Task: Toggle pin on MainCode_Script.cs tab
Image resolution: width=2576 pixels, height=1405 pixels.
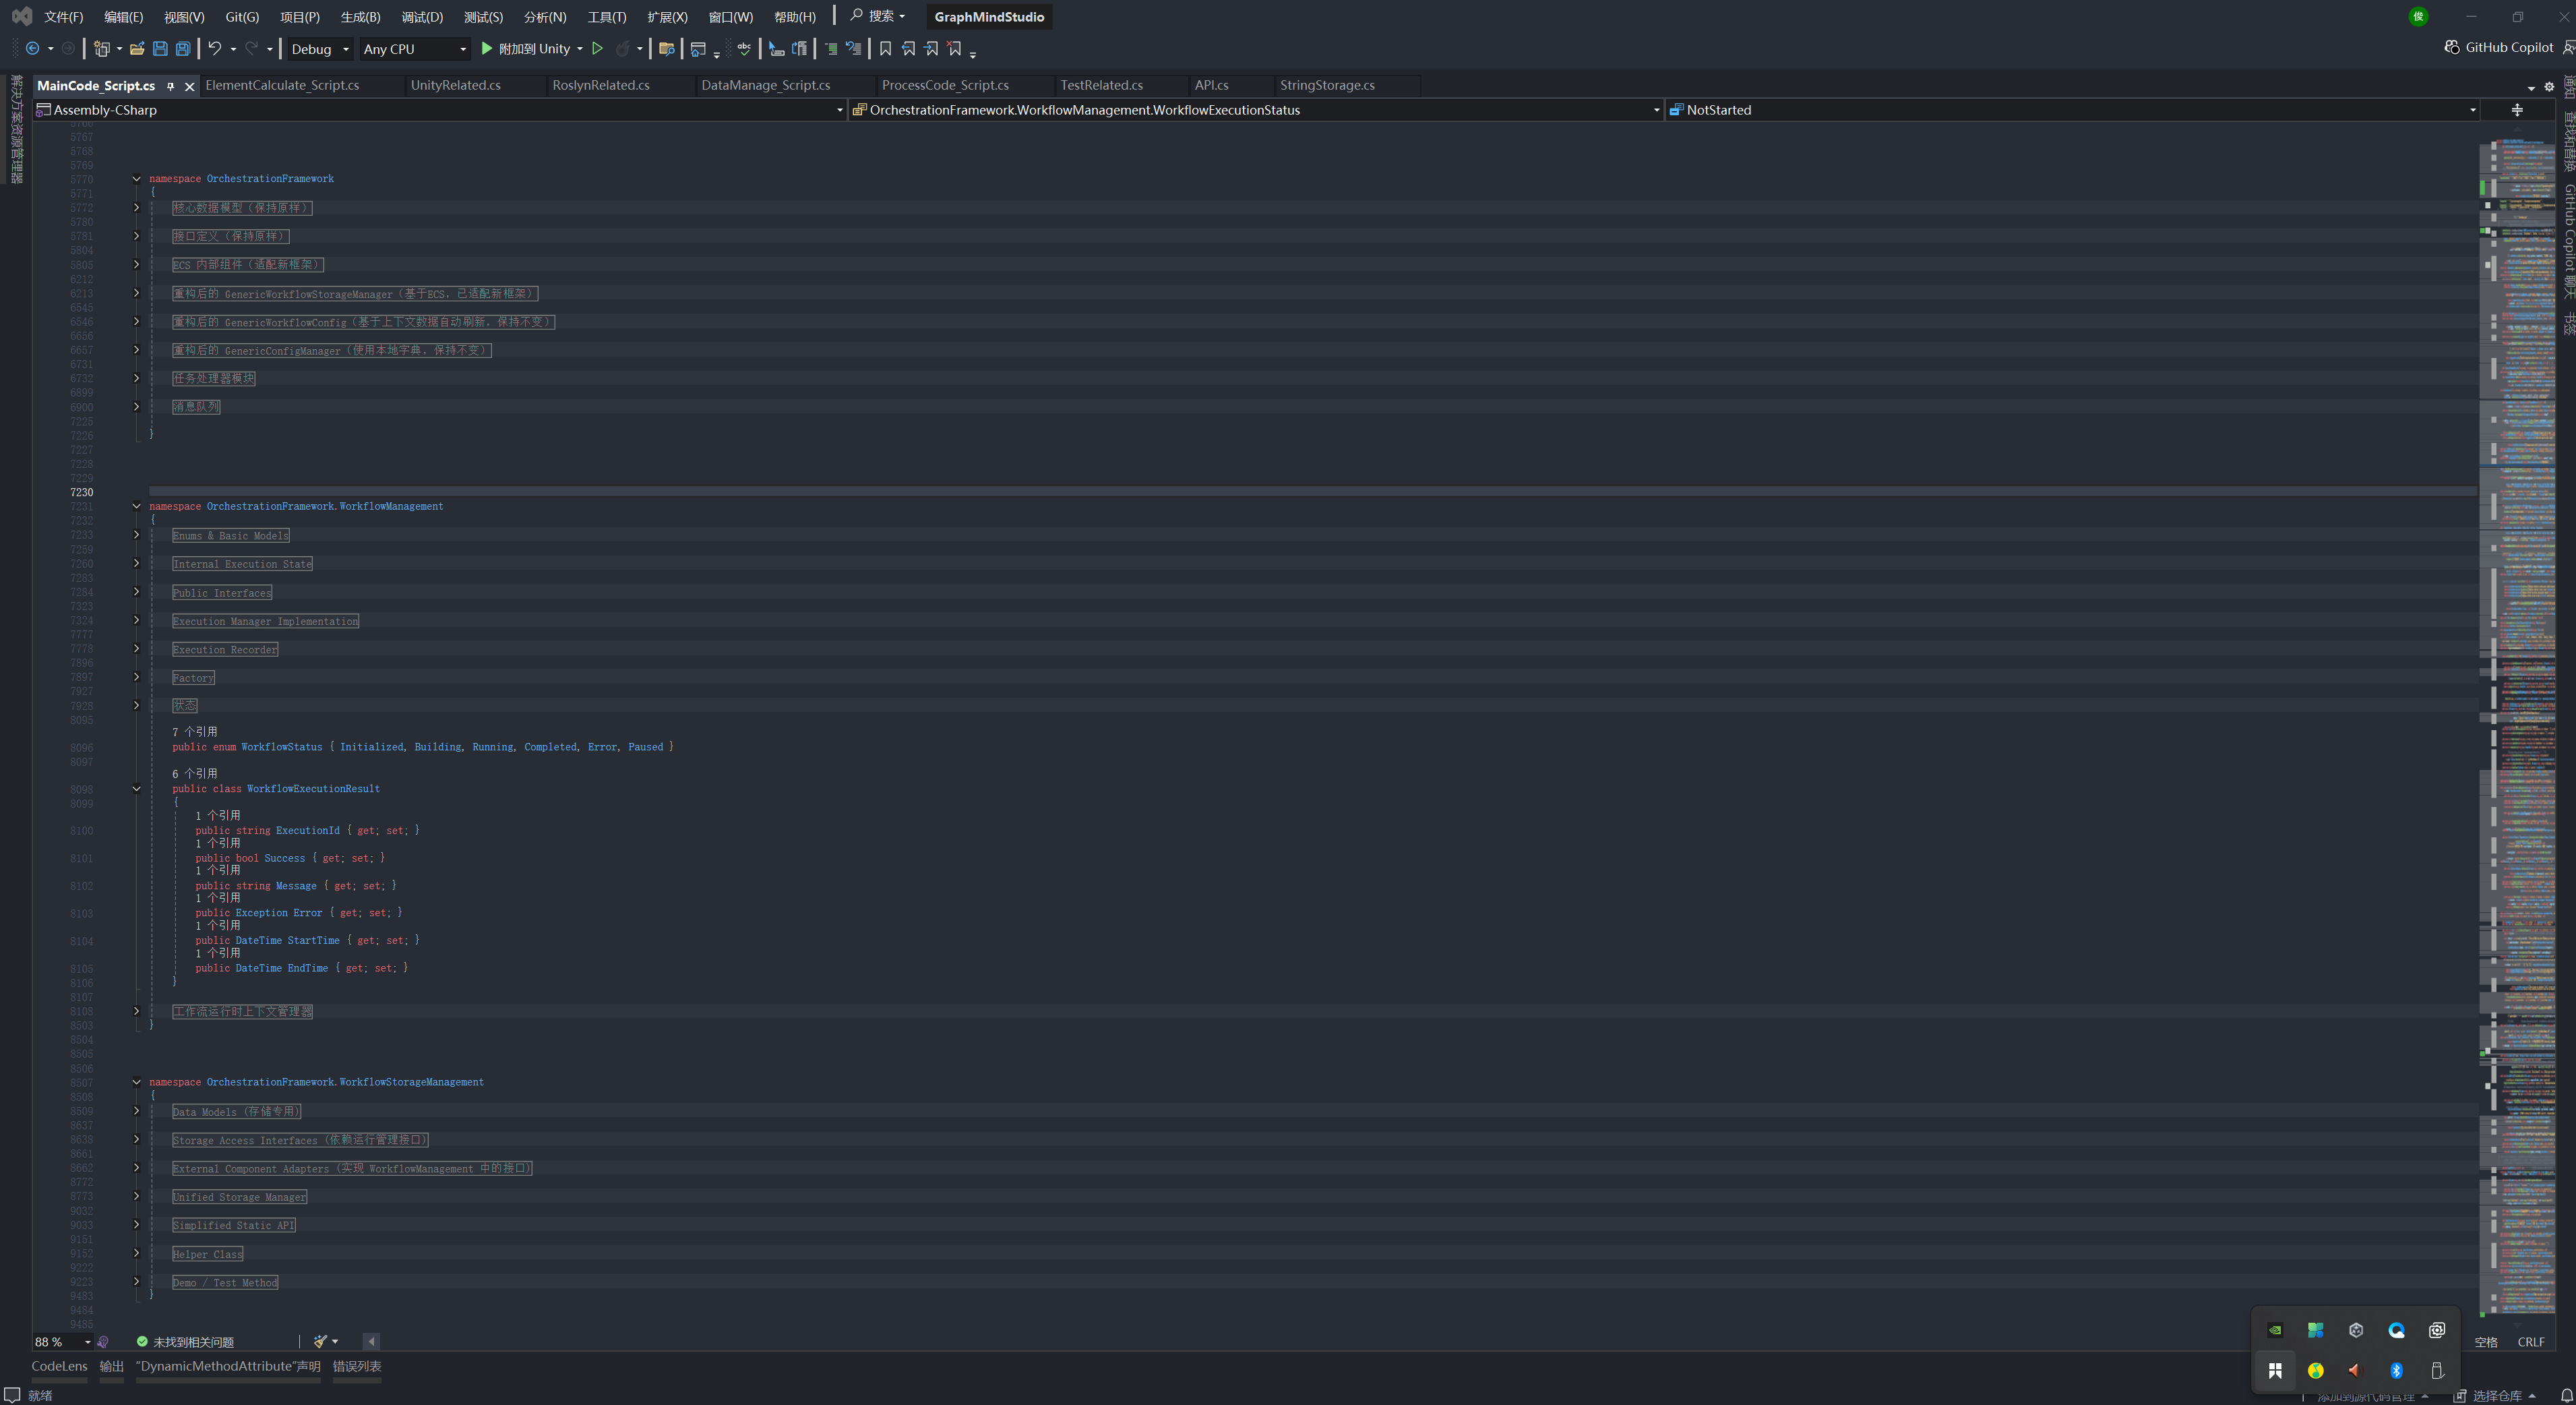Action: [x=171, y=86]
